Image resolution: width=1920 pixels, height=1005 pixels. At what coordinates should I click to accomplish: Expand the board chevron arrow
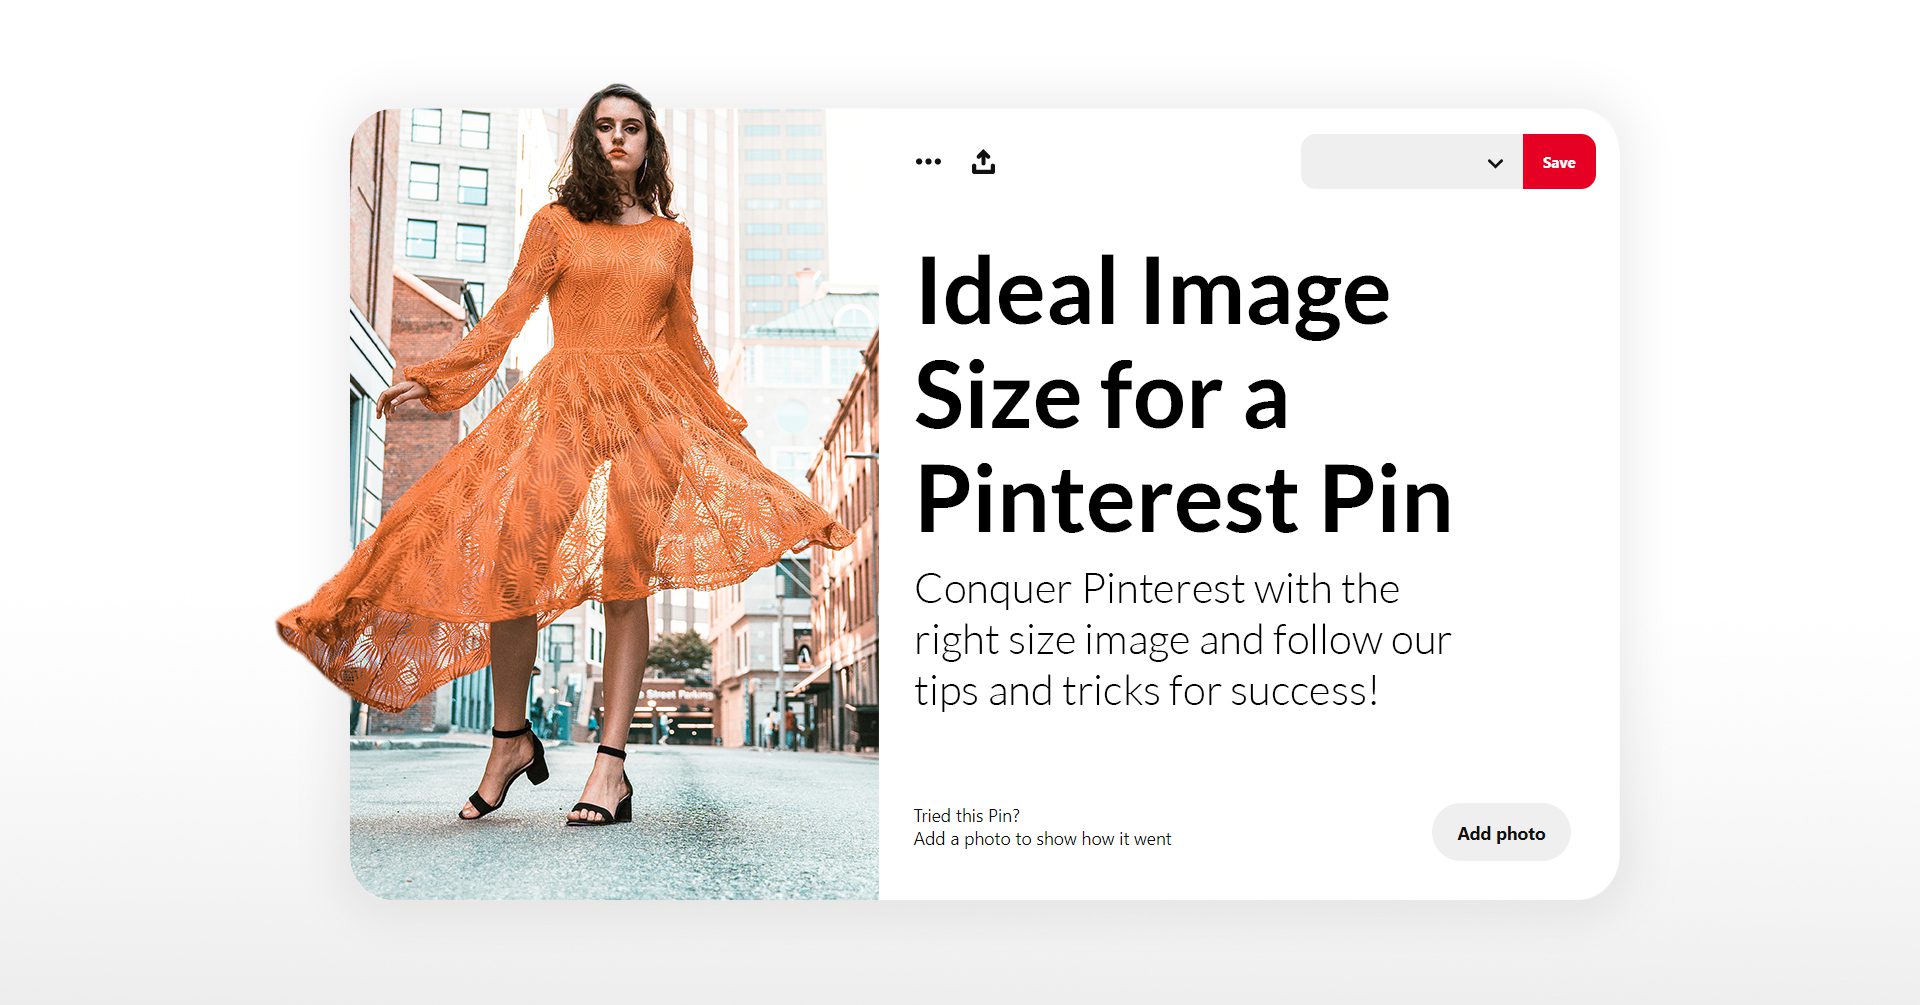pos(1495,163)
